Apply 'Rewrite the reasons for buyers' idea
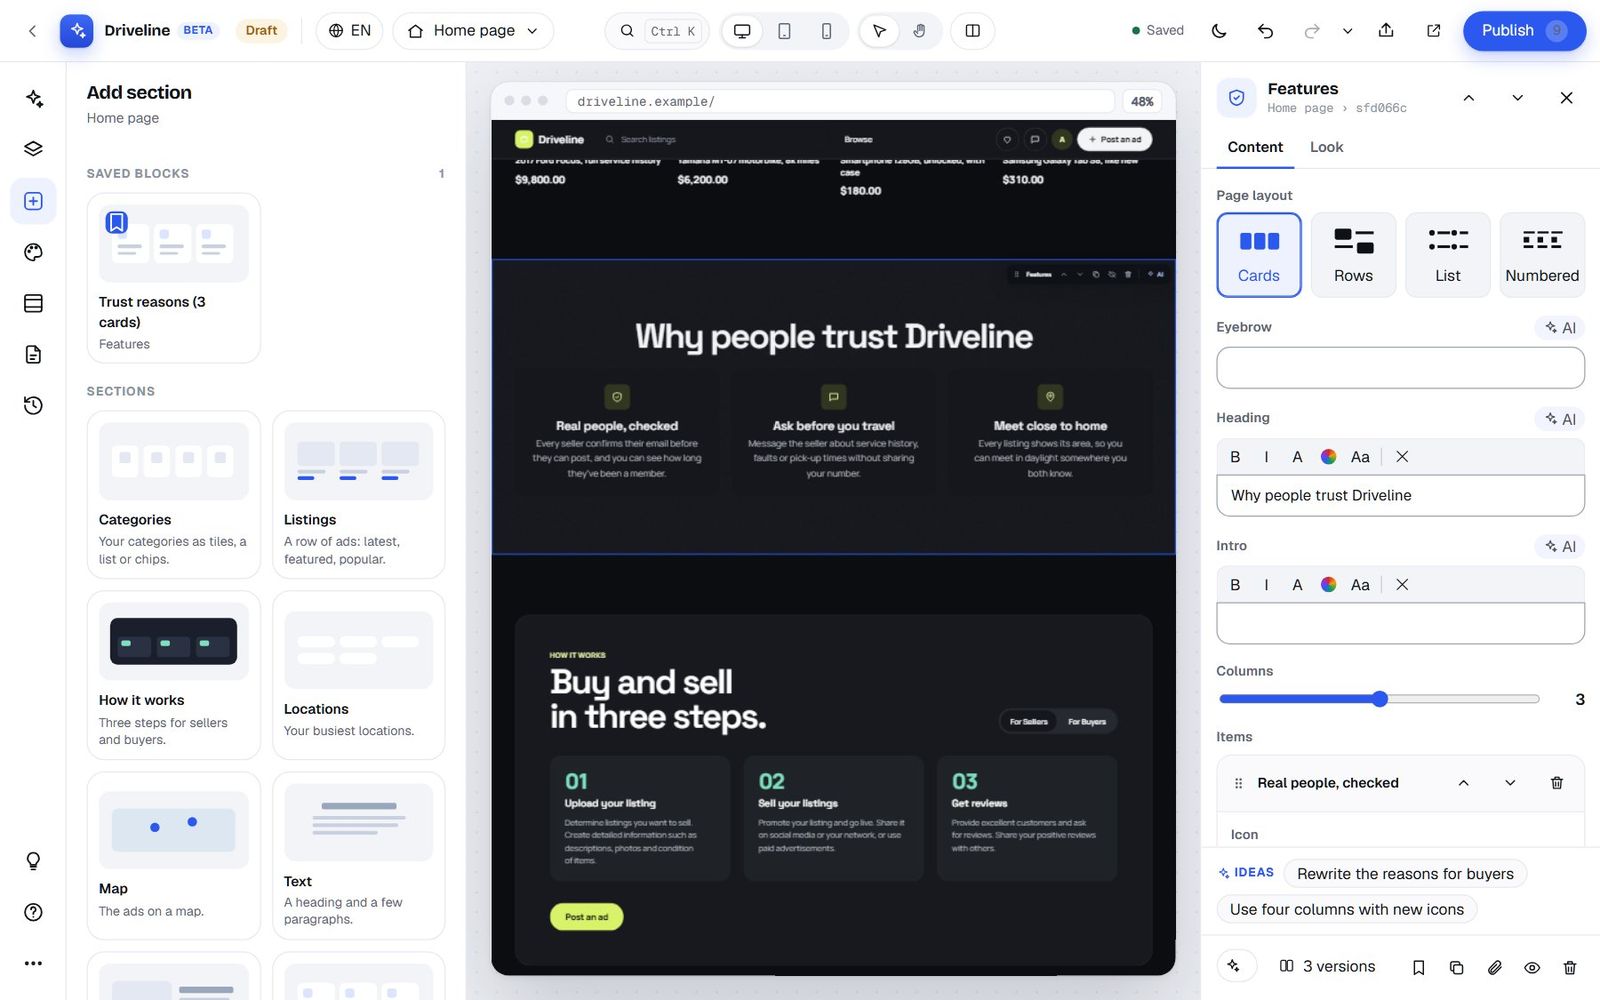The image size is (1600, 1000). (x=1405, y=874)
